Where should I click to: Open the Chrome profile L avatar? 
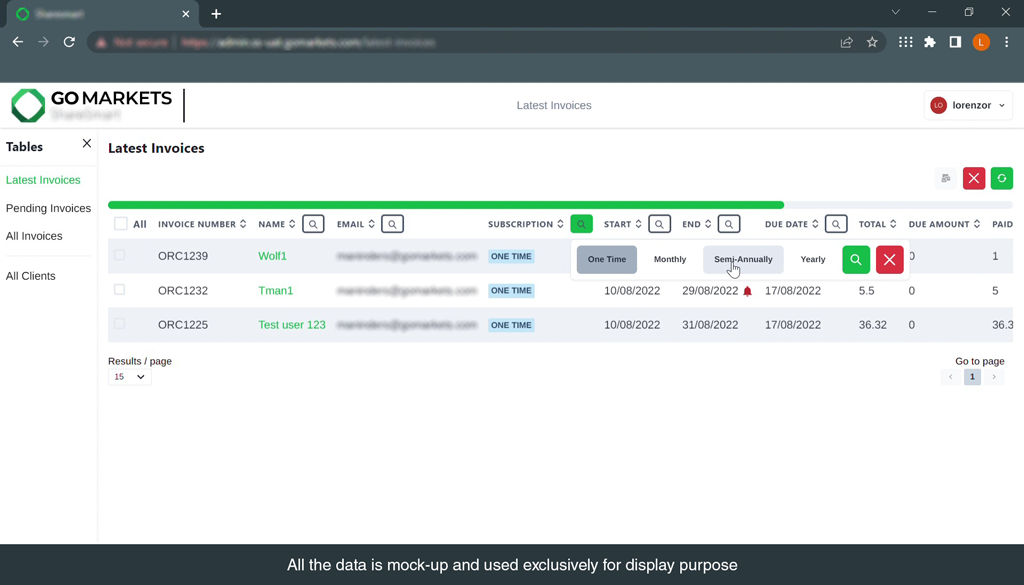point(981,42)
